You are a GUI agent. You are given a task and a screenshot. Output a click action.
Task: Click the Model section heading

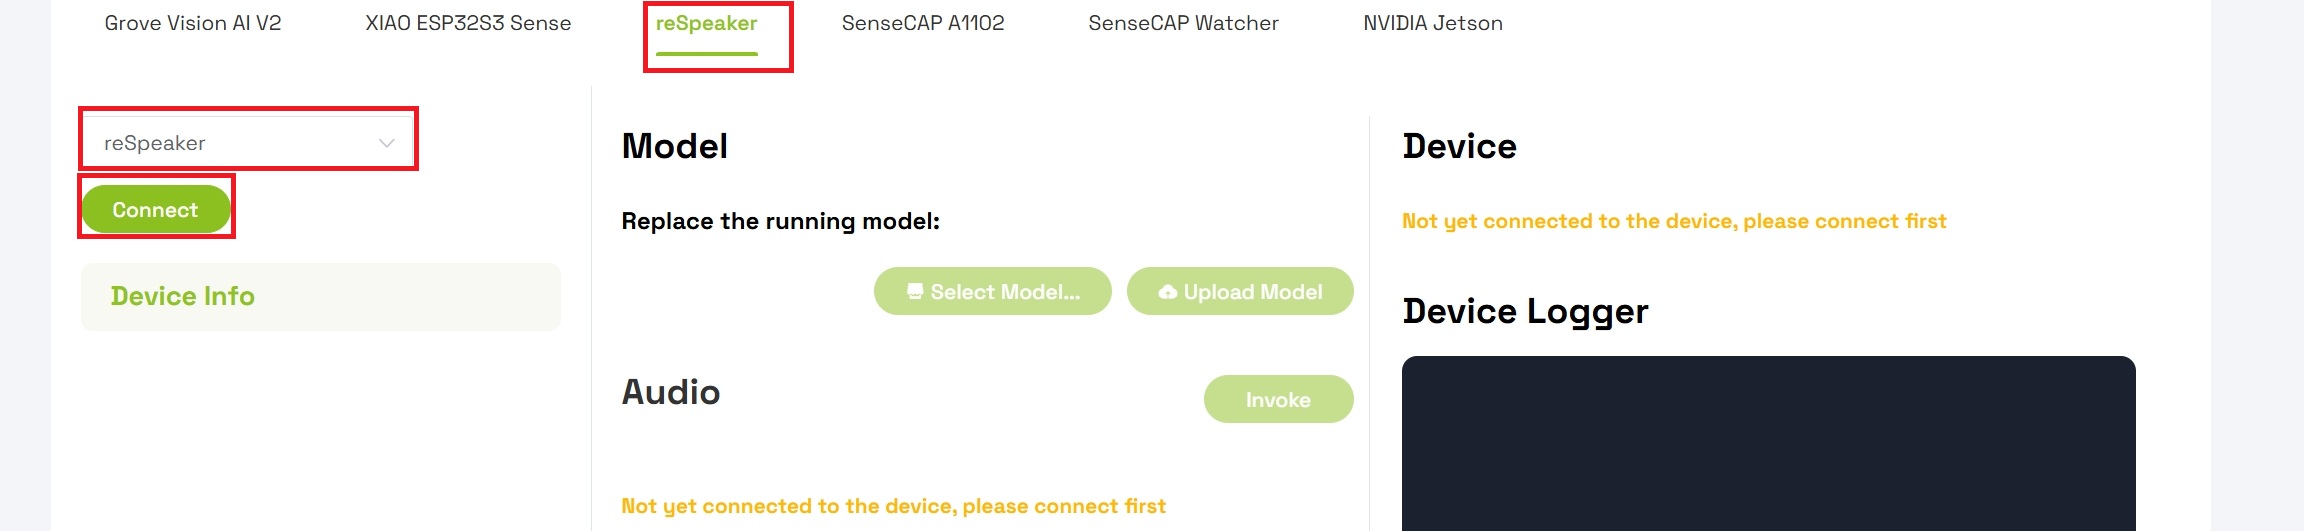click(x=675, y=146)
